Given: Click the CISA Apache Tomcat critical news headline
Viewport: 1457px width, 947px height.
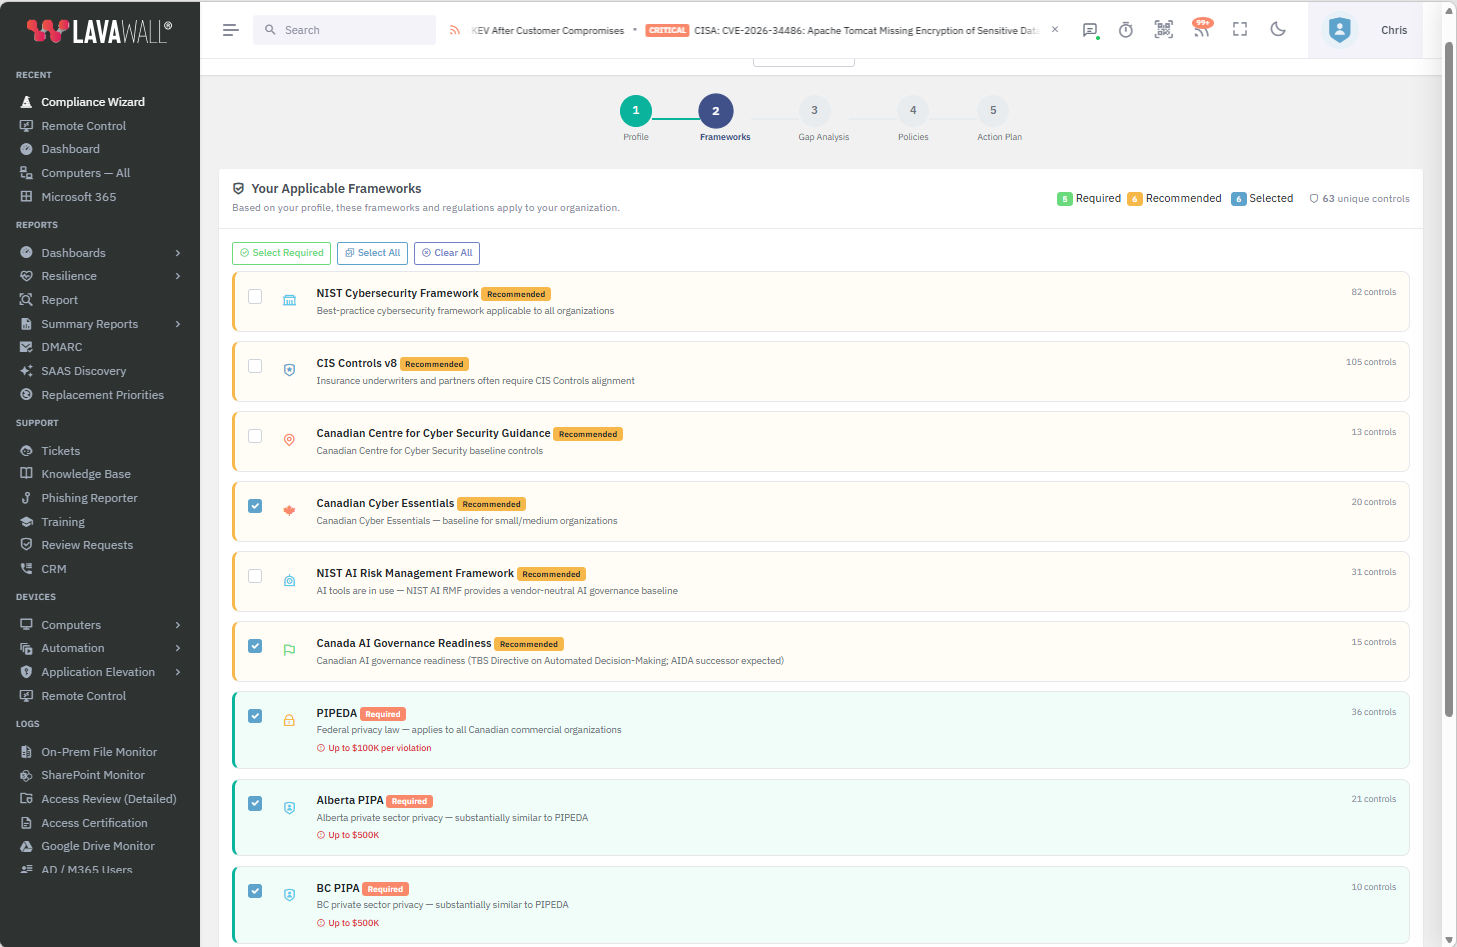Looking at the screenshot, I should (866, 31).
